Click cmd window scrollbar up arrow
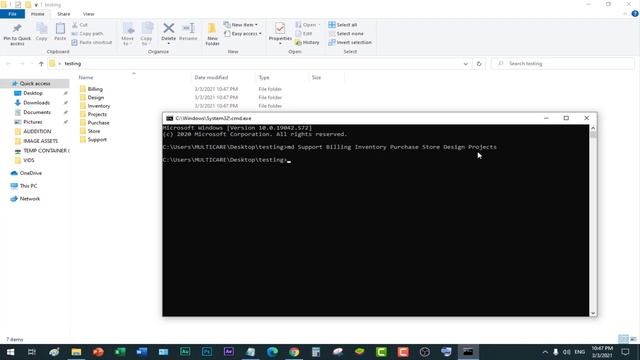Screen dimensions: 640x360 (593, 128)
